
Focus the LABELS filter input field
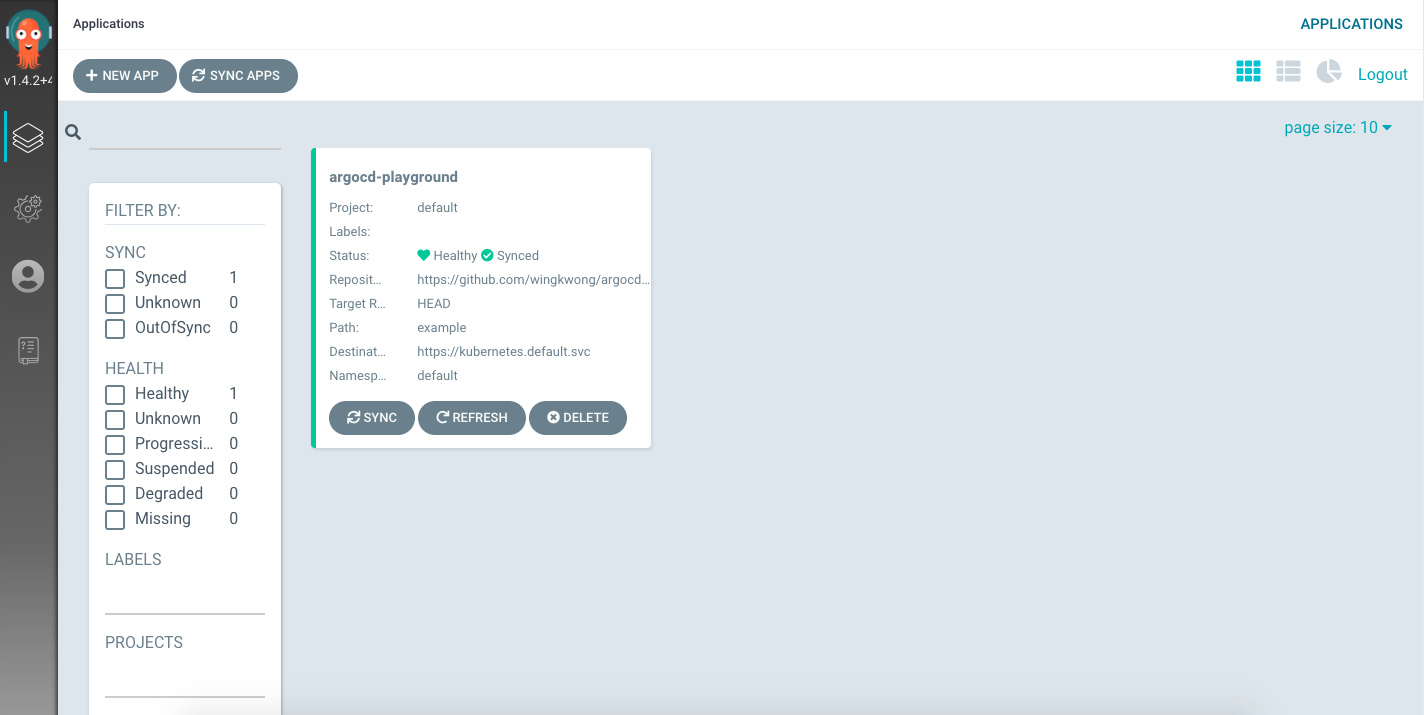pos(185,598)
